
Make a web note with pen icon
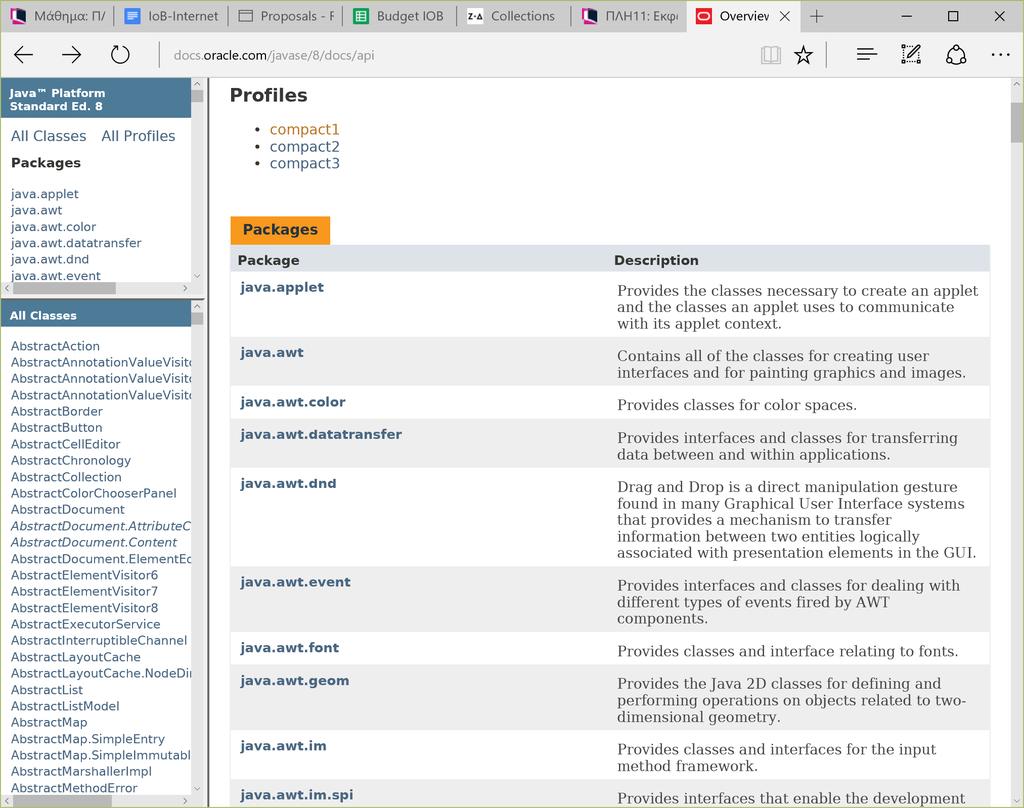911,55
